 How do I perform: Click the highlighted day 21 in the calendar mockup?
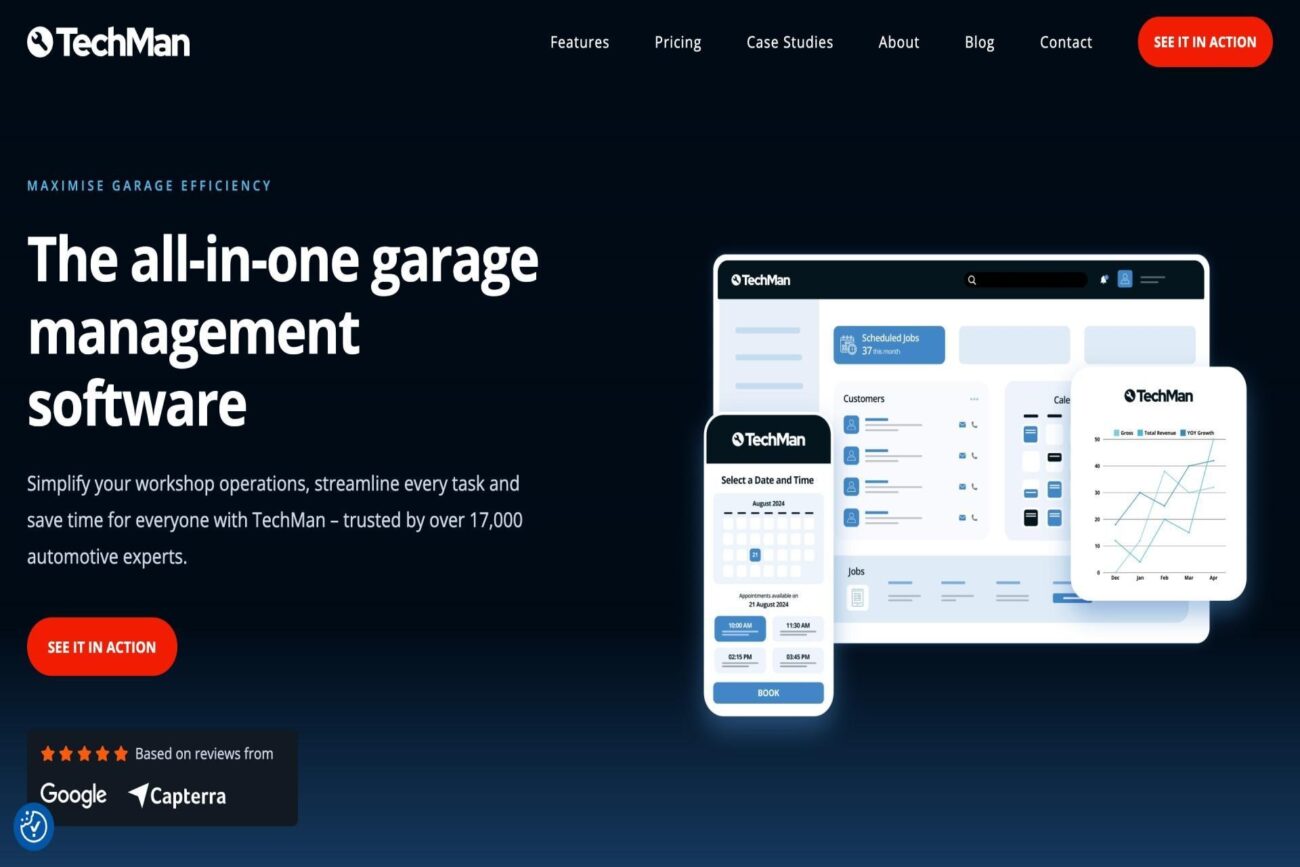(x=755, y=554)
